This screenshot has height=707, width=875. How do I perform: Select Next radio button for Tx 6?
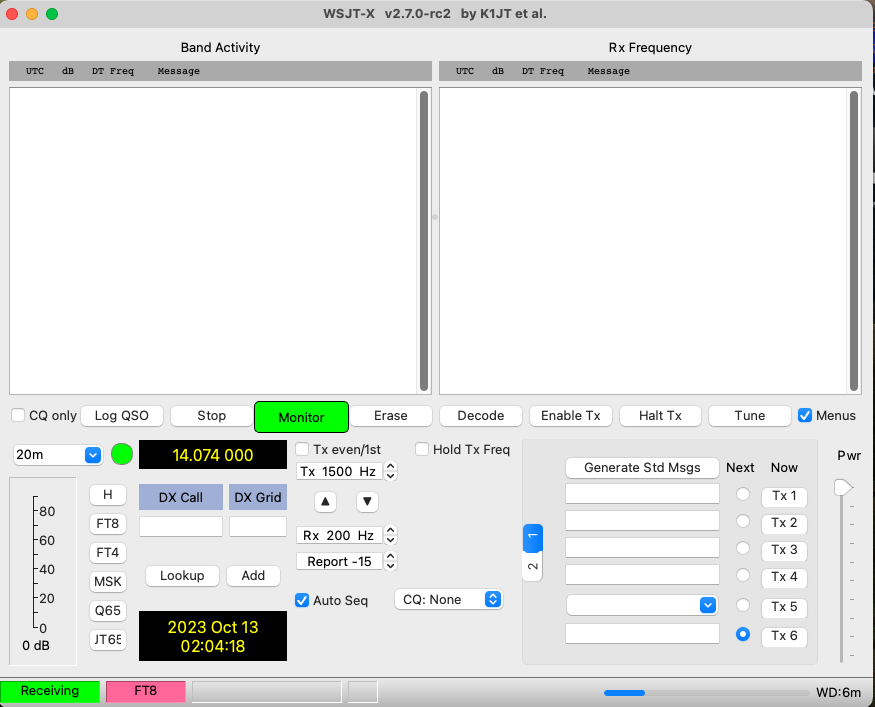coord(743,634)
